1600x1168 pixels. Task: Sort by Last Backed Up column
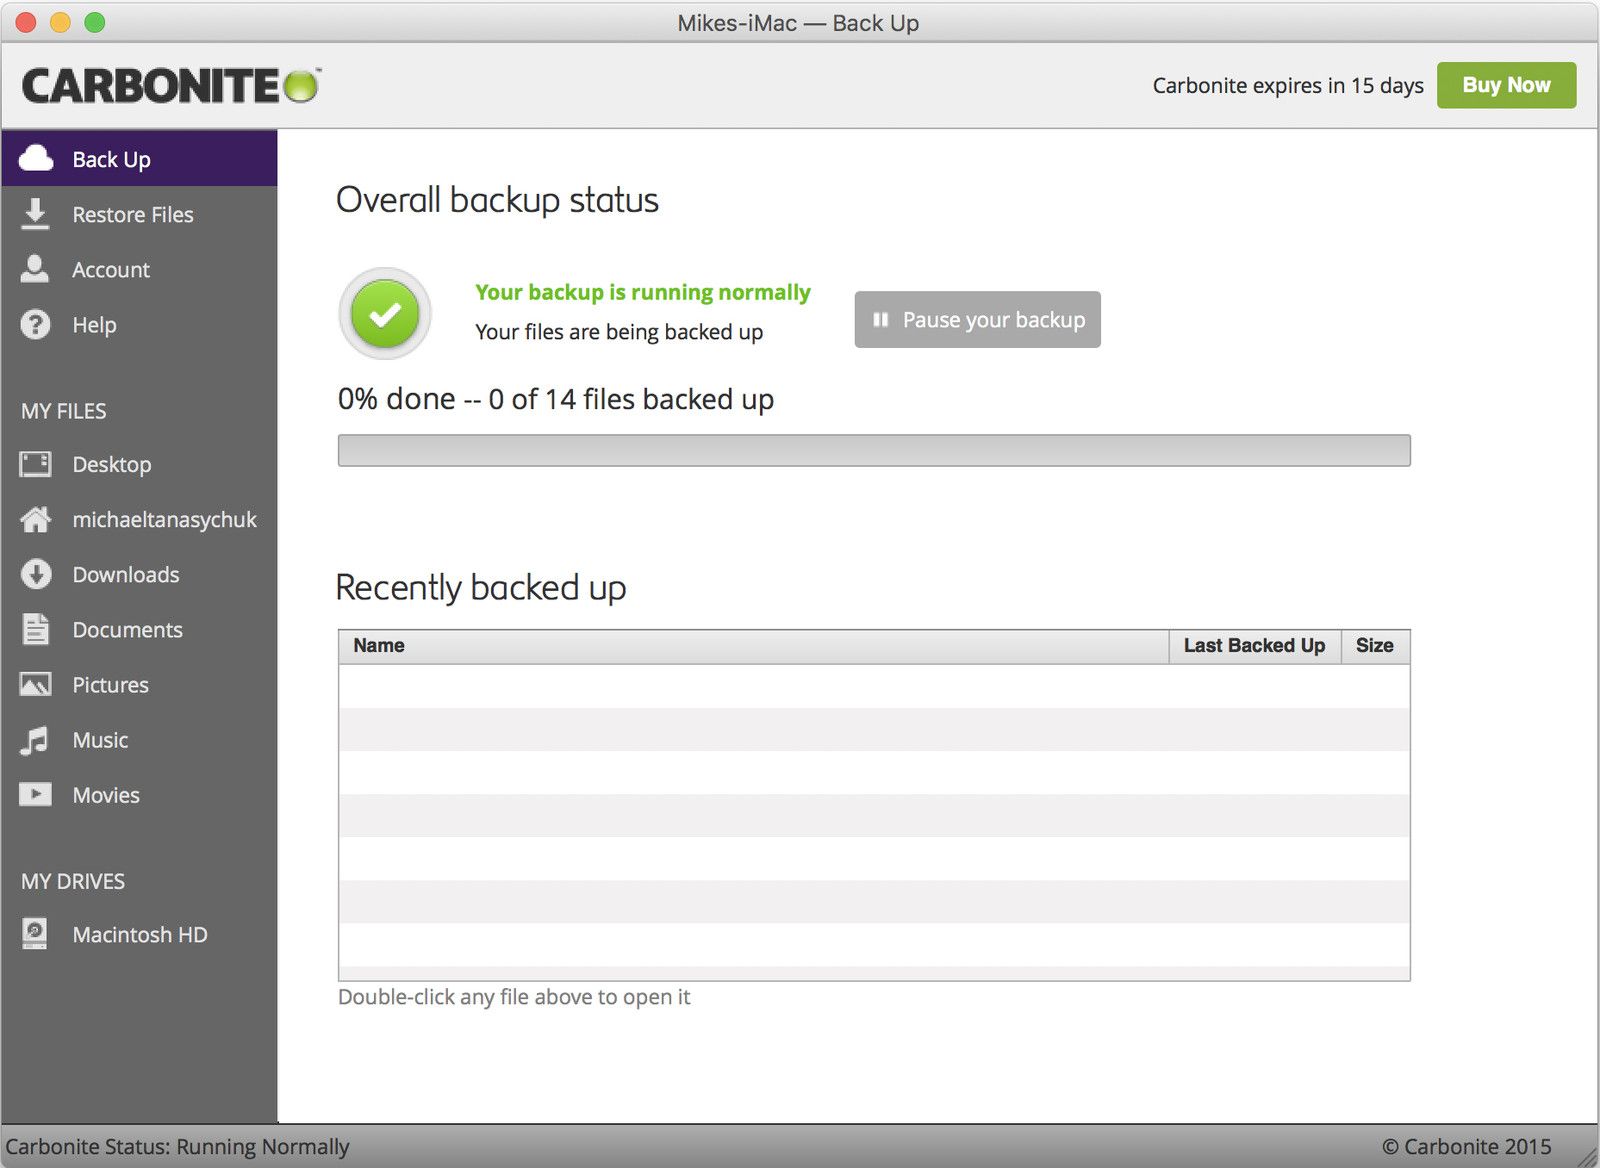1254,646
